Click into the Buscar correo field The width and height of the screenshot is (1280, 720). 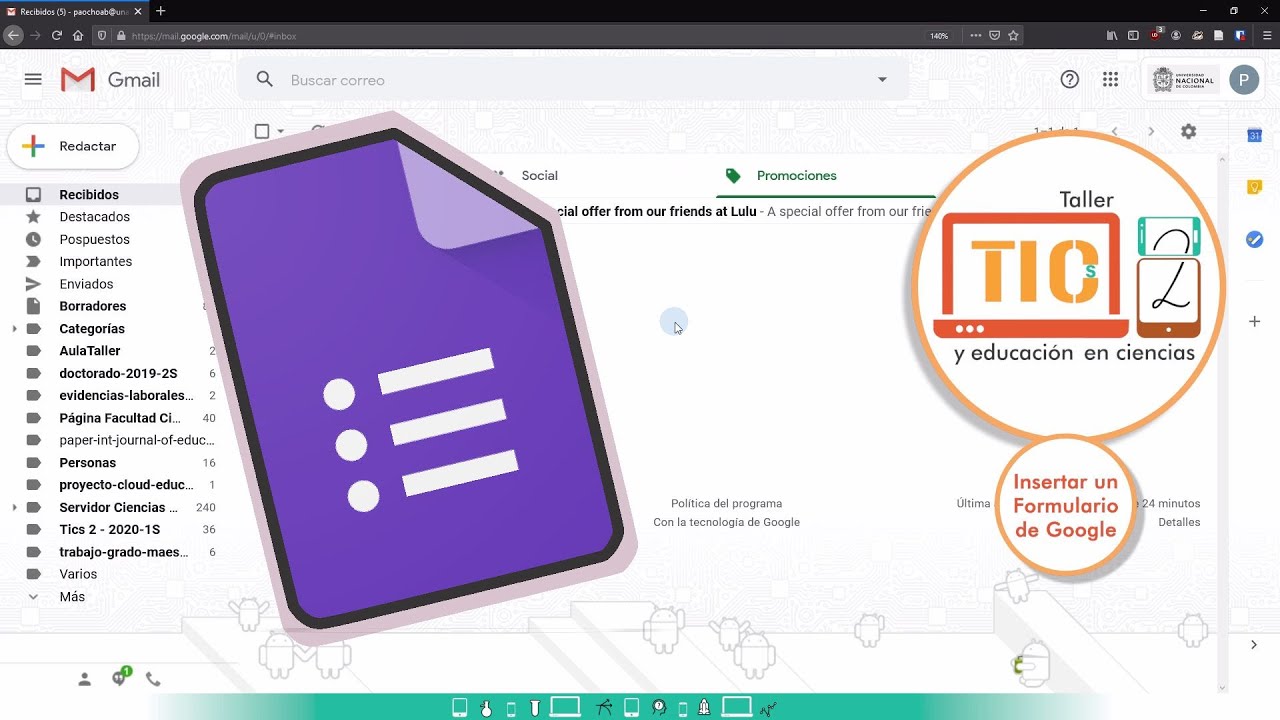click(x=575, y=80)
